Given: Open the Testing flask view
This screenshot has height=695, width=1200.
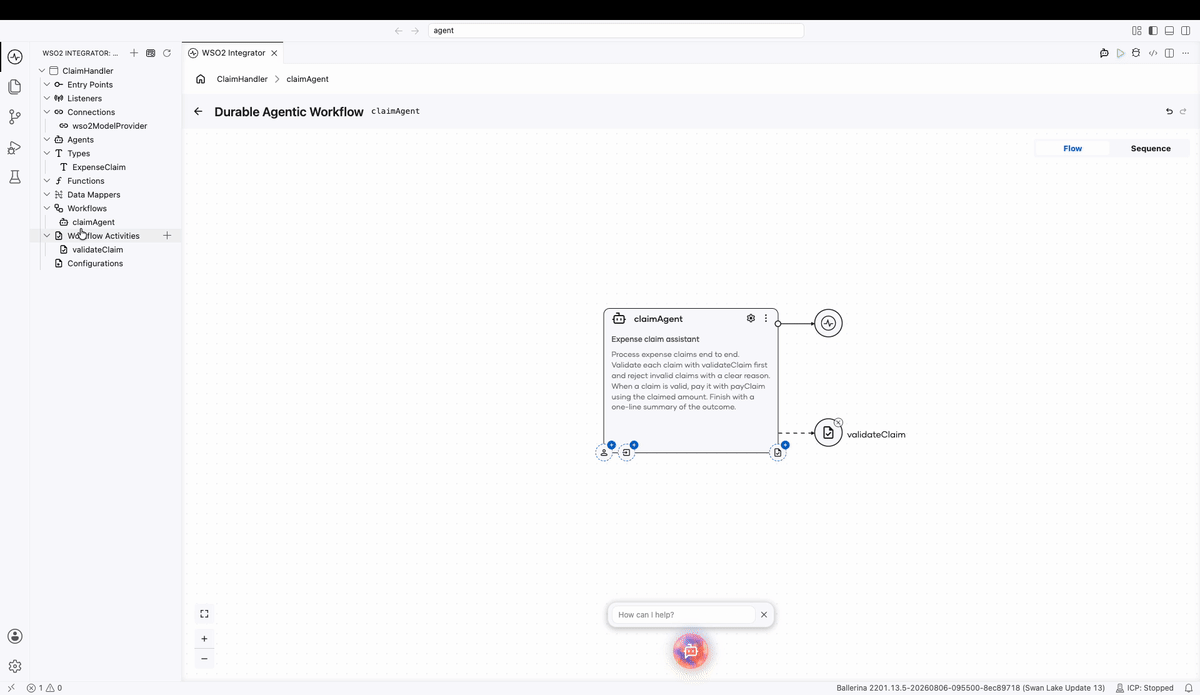Looking at the screenshot, I should click(x=14, y=177).
